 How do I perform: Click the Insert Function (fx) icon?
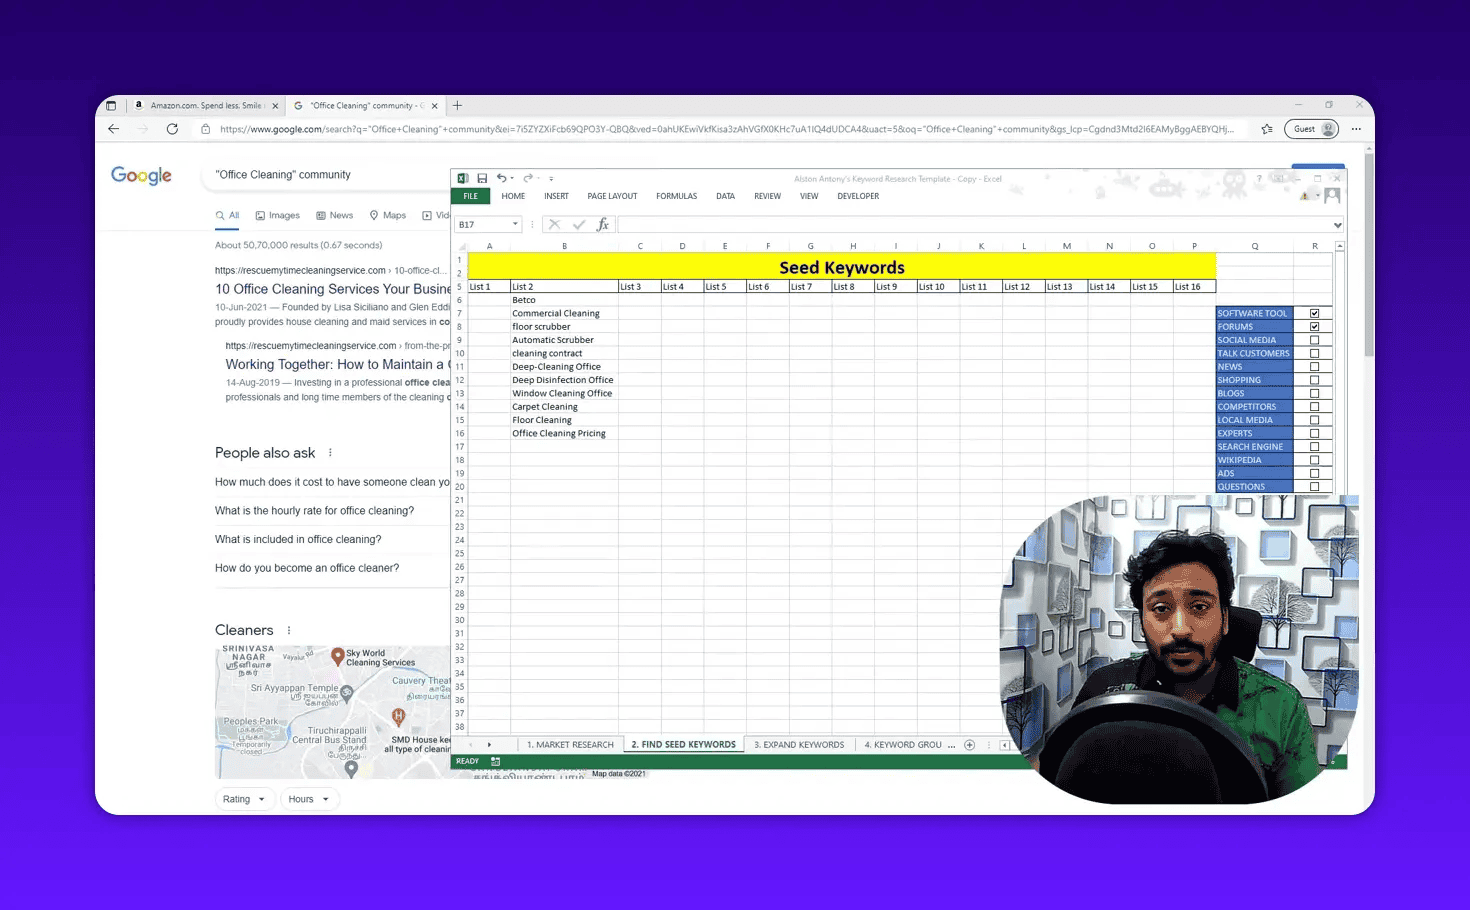pos(602,224)
